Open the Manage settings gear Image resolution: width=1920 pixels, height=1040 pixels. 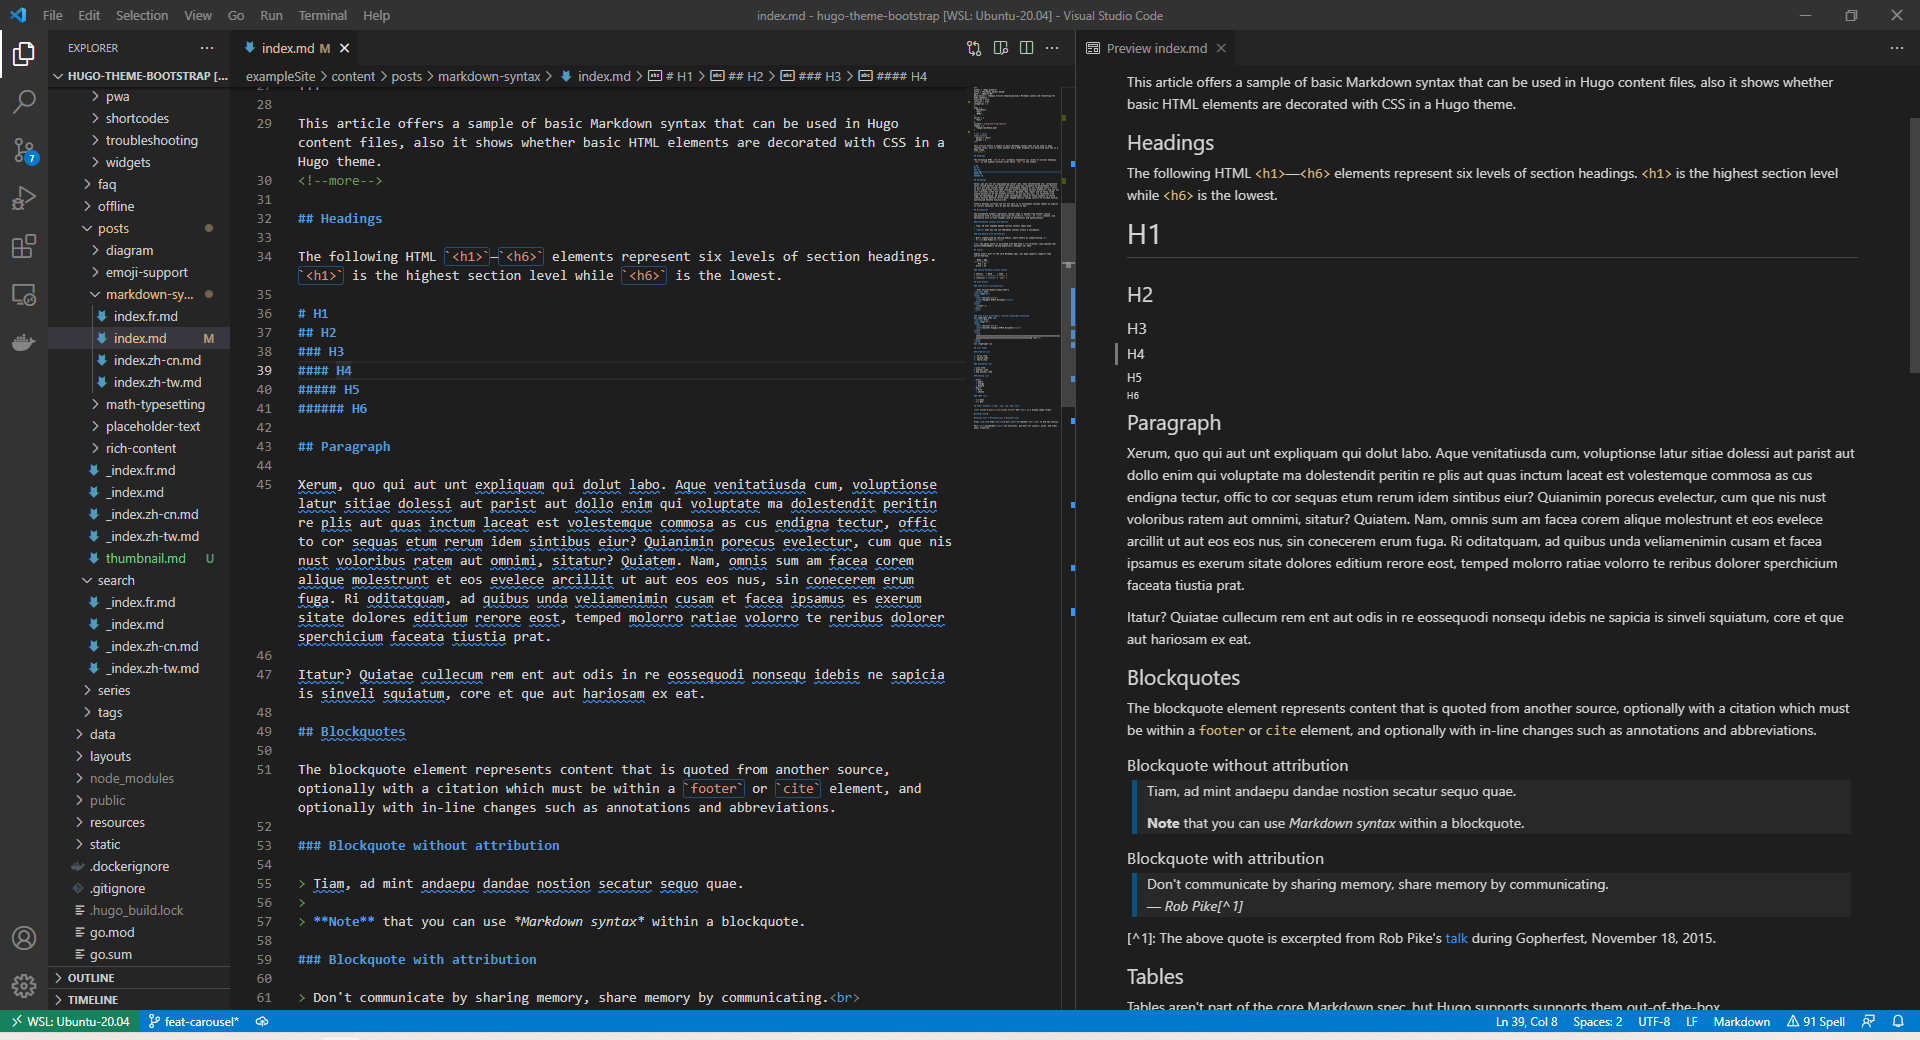[24, 986]
